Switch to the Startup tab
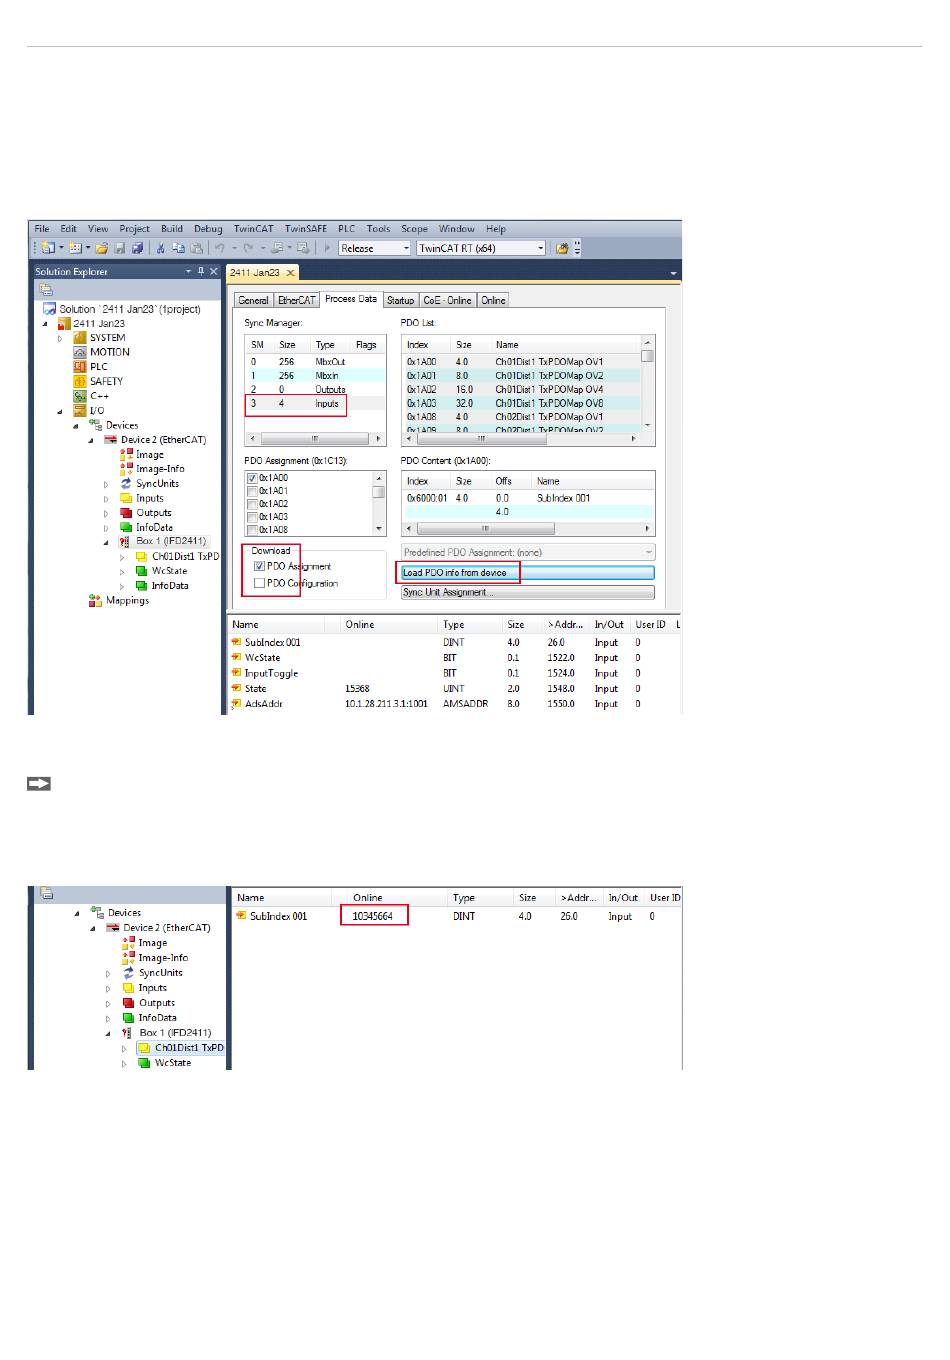The height and width of the screenshot is (1360, 950). [x=400, y=300]
